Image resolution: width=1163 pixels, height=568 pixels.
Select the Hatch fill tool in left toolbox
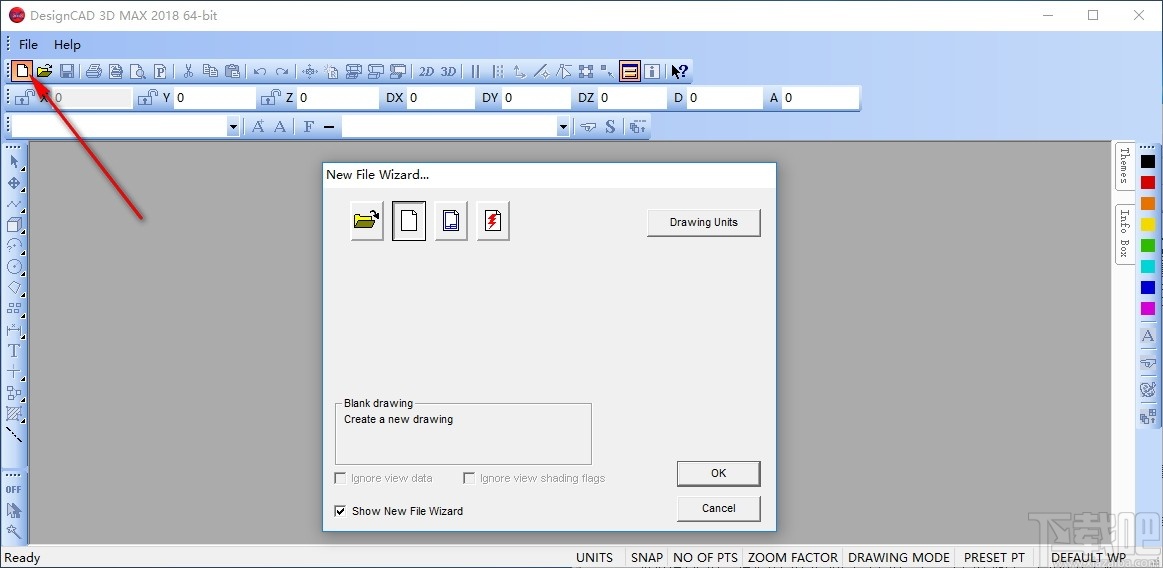click(x=14, y=413)
